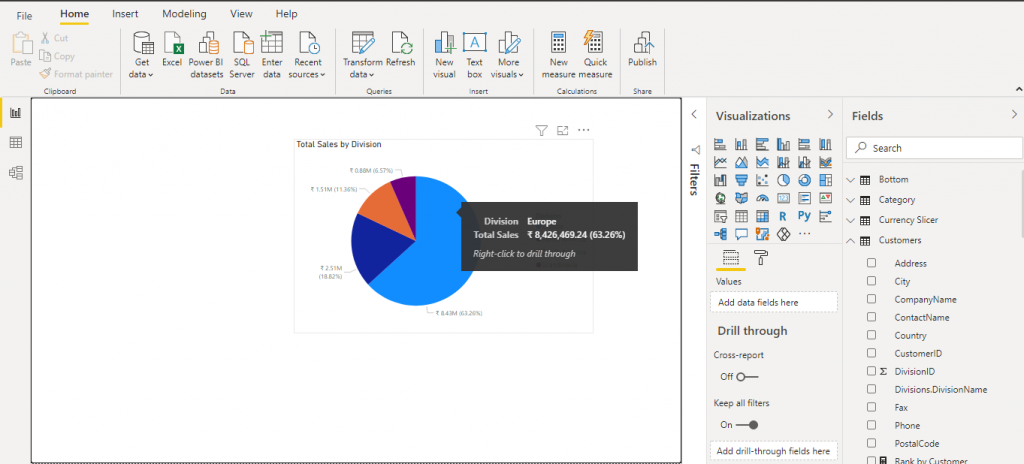Check the ContactName field

click(x=871, y=317)
